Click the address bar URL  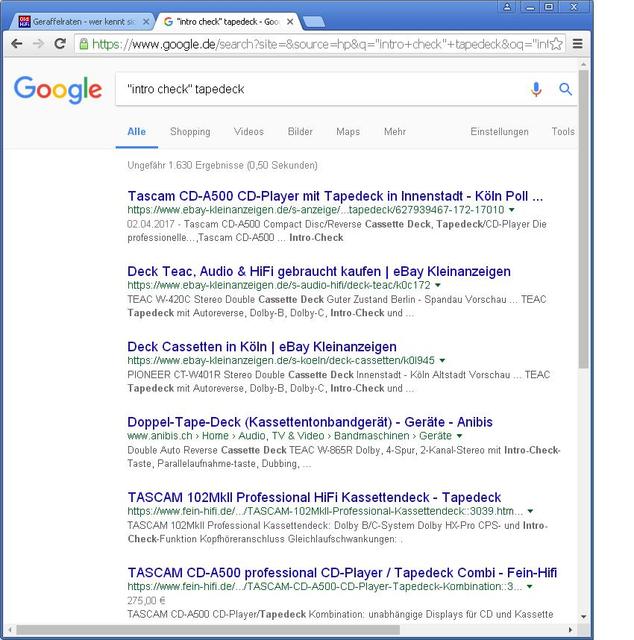(320, 44)
